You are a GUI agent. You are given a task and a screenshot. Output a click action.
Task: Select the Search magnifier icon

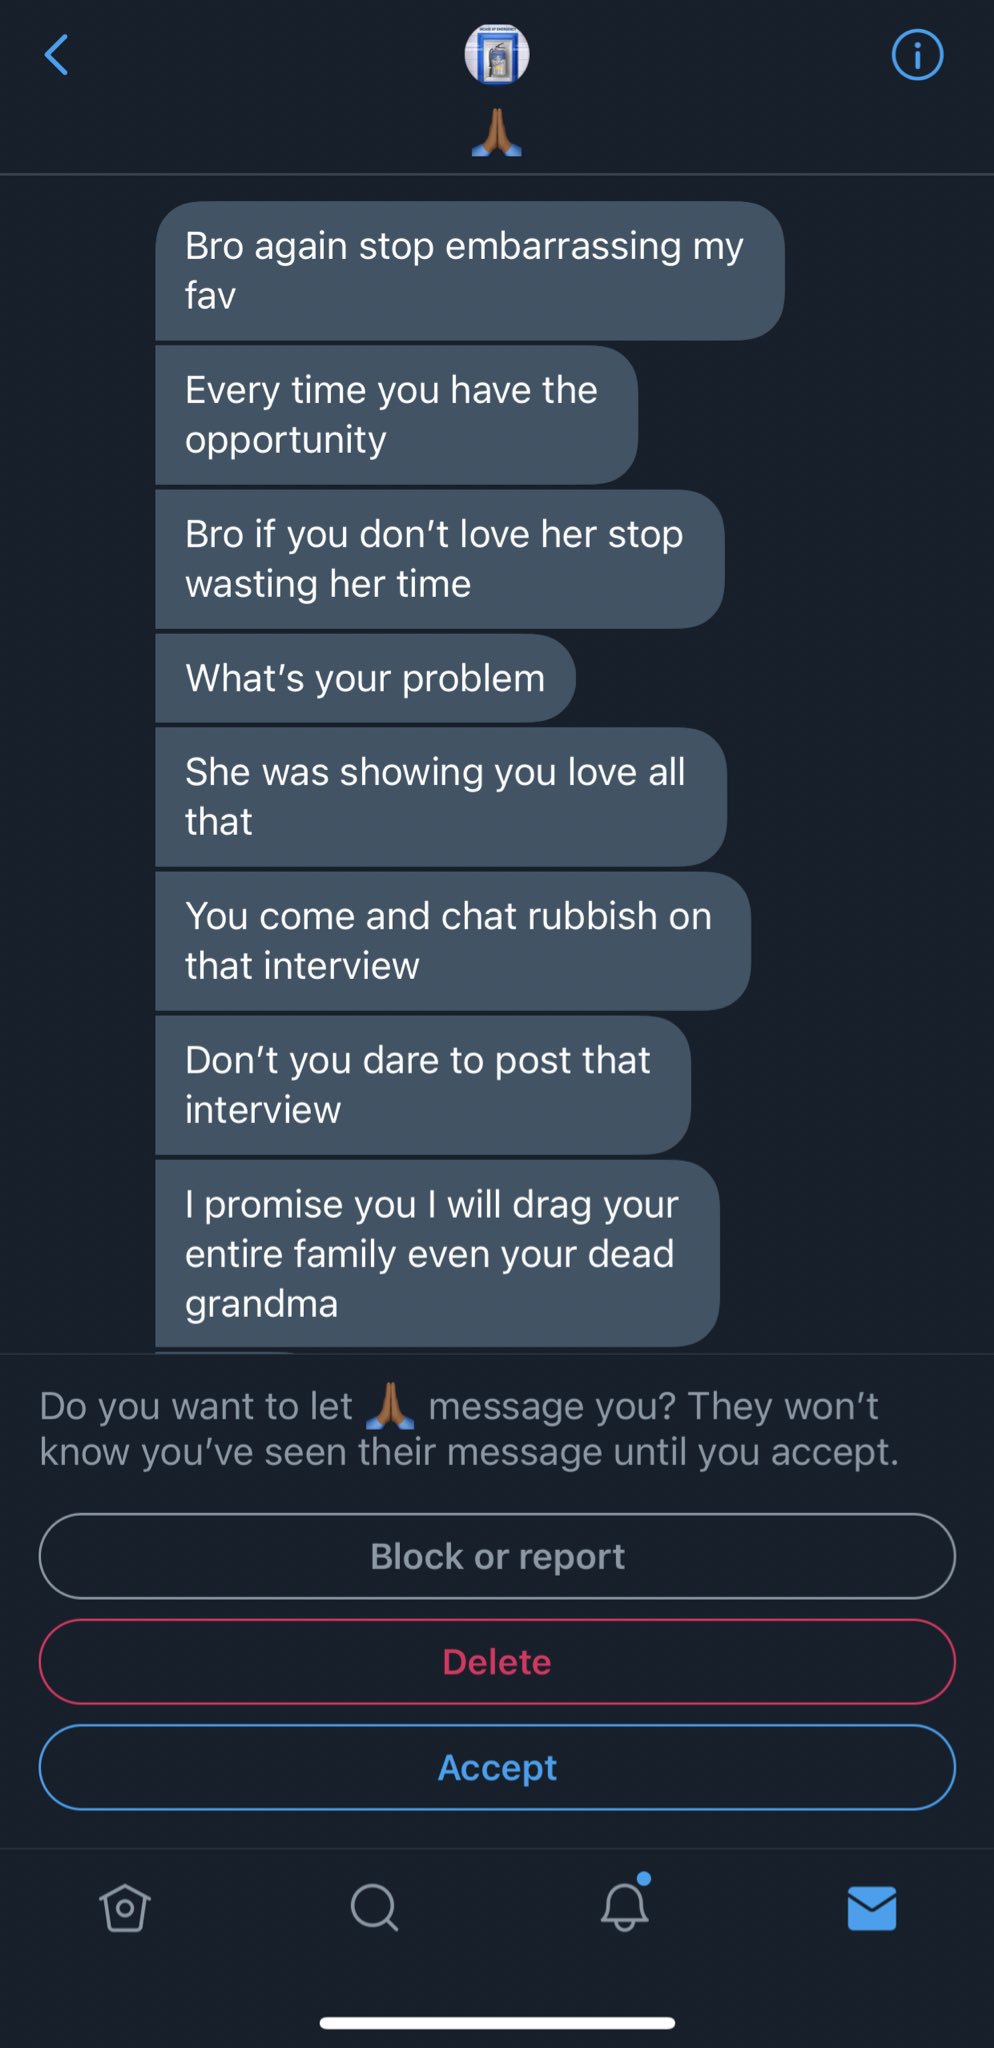coord(372,1906)
